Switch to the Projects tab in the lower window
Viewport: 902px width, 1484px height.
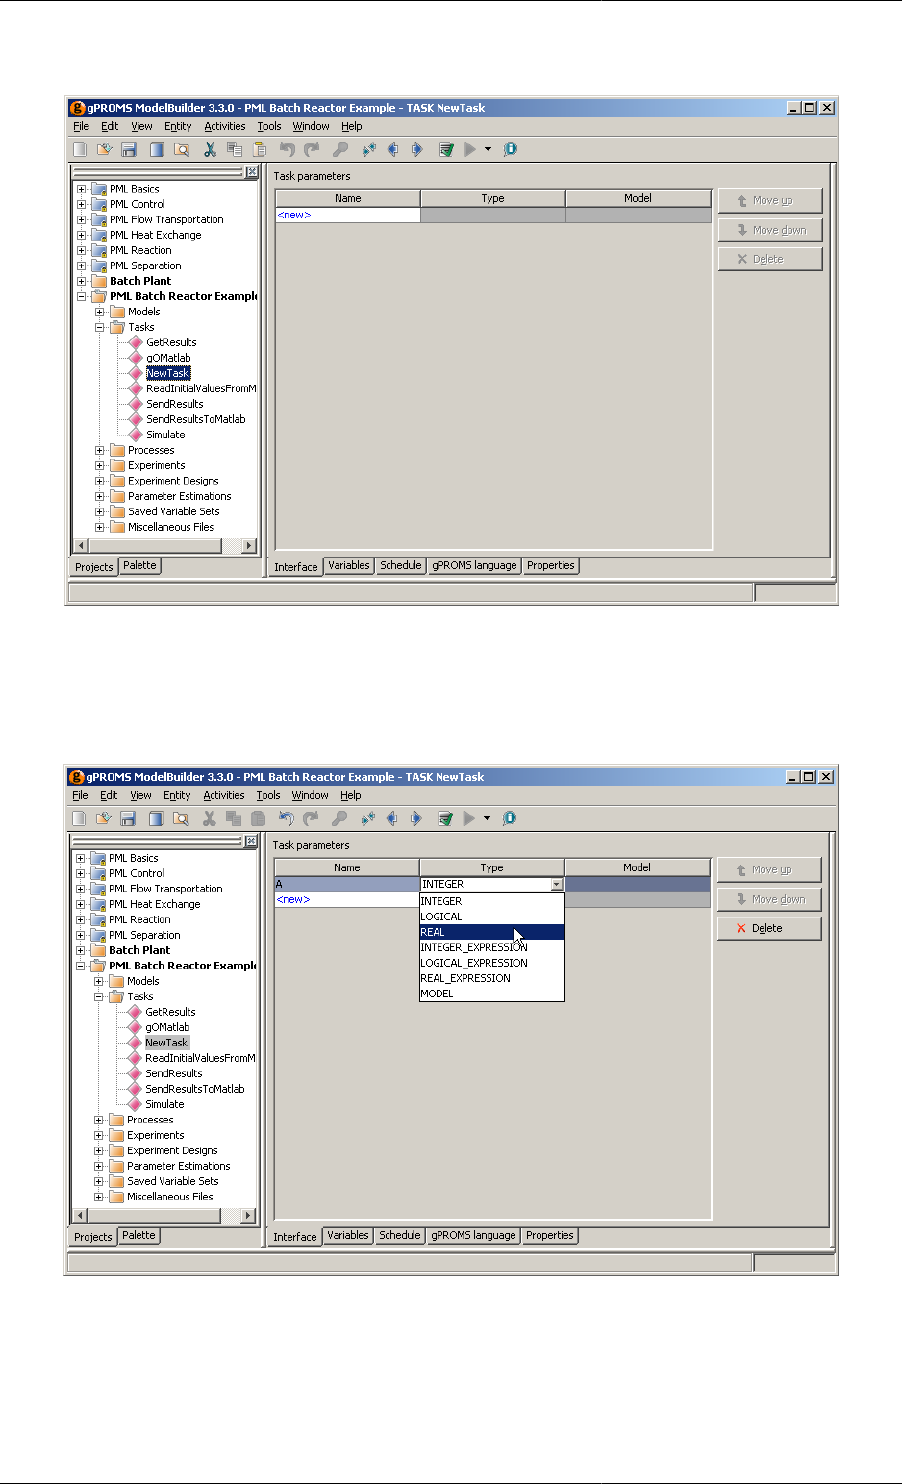point(93,1236)
